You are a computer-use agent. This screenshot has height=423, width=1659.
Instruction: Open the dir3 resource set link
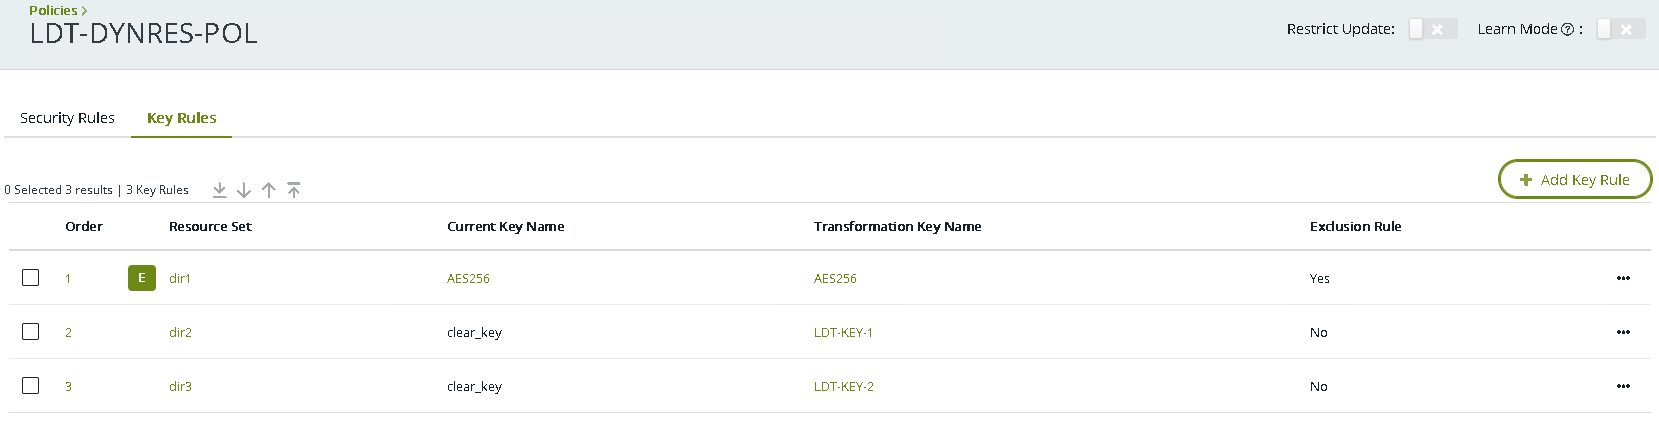[x=180, y=387]
